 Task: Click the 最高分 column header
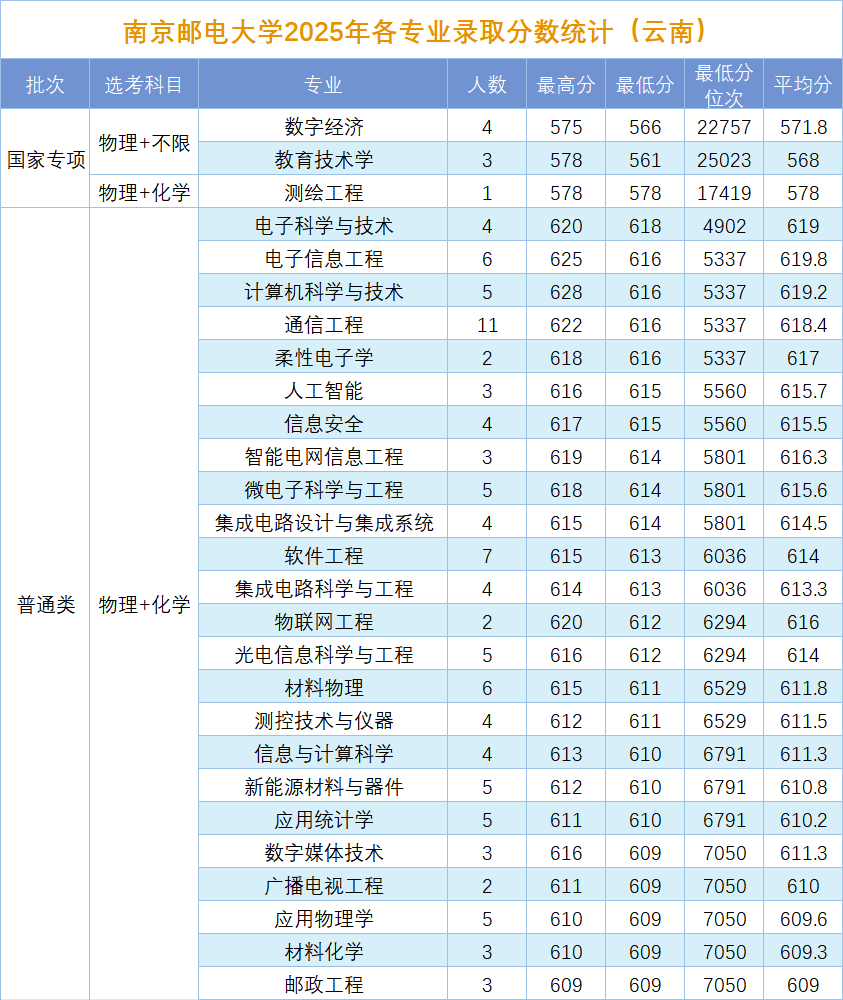[566, 84]
